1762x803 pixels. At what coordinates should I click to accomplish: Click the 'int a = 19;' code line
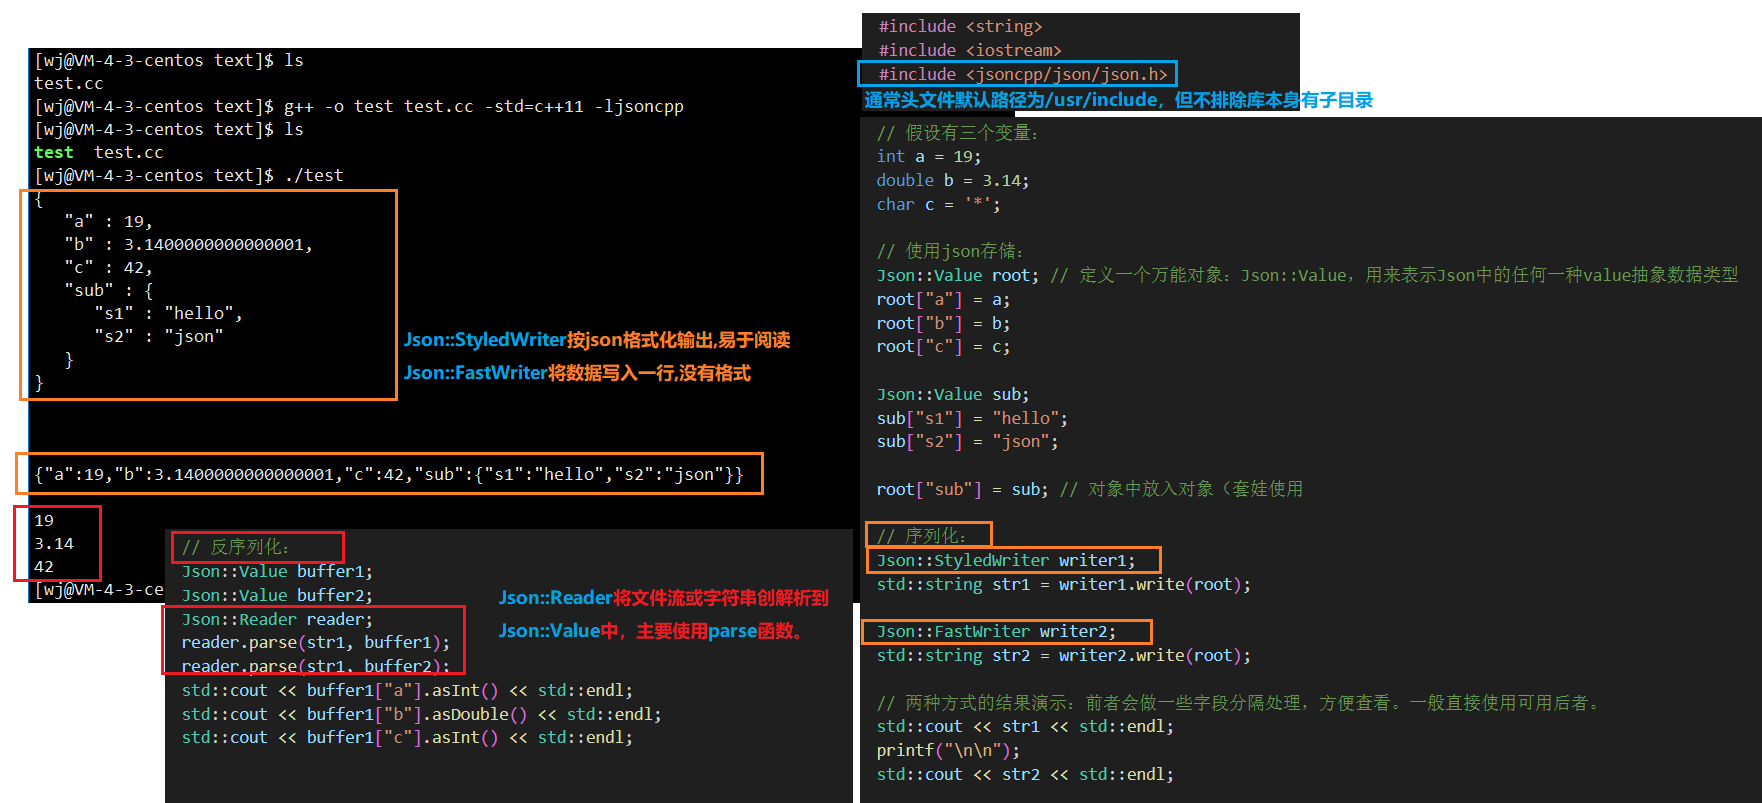pos(929,156)
